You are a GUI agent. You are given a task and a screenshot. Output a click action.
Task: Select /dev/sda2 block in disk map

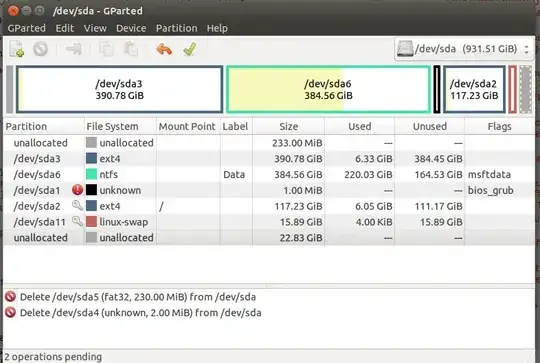(474, 89)
